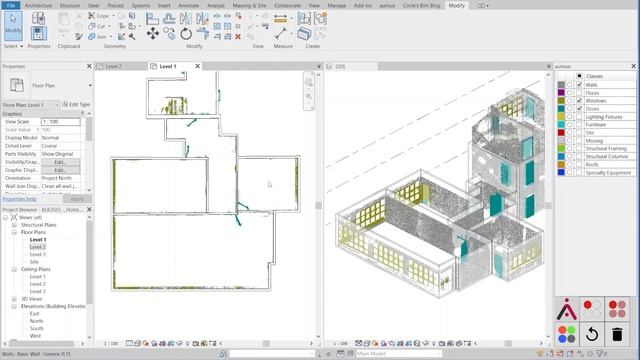Viewport: 640px width, 360px height.
Task: Click the trash bin icon
Action: coord(617,334)
